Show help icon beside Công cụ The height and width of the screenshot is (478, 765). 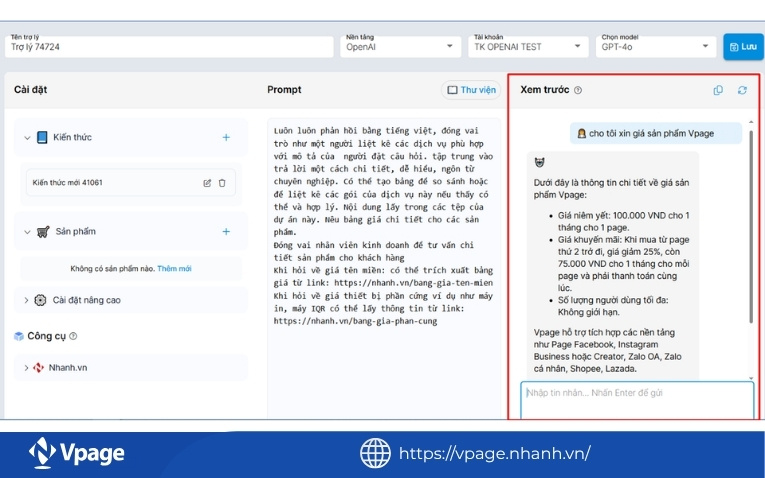(73, 336)
